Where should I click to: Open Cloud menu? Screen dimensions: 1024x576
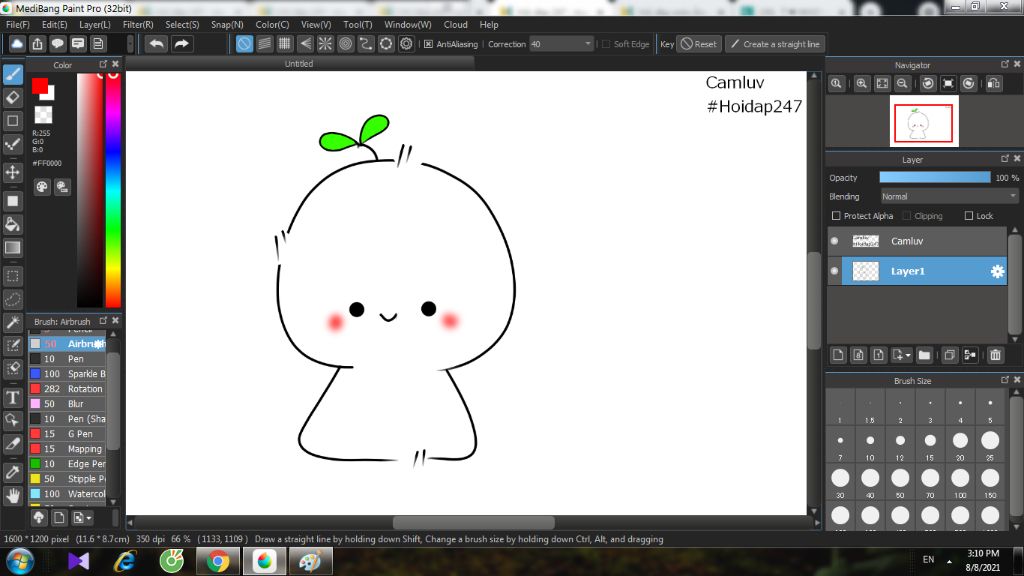[x=455, y=24]
